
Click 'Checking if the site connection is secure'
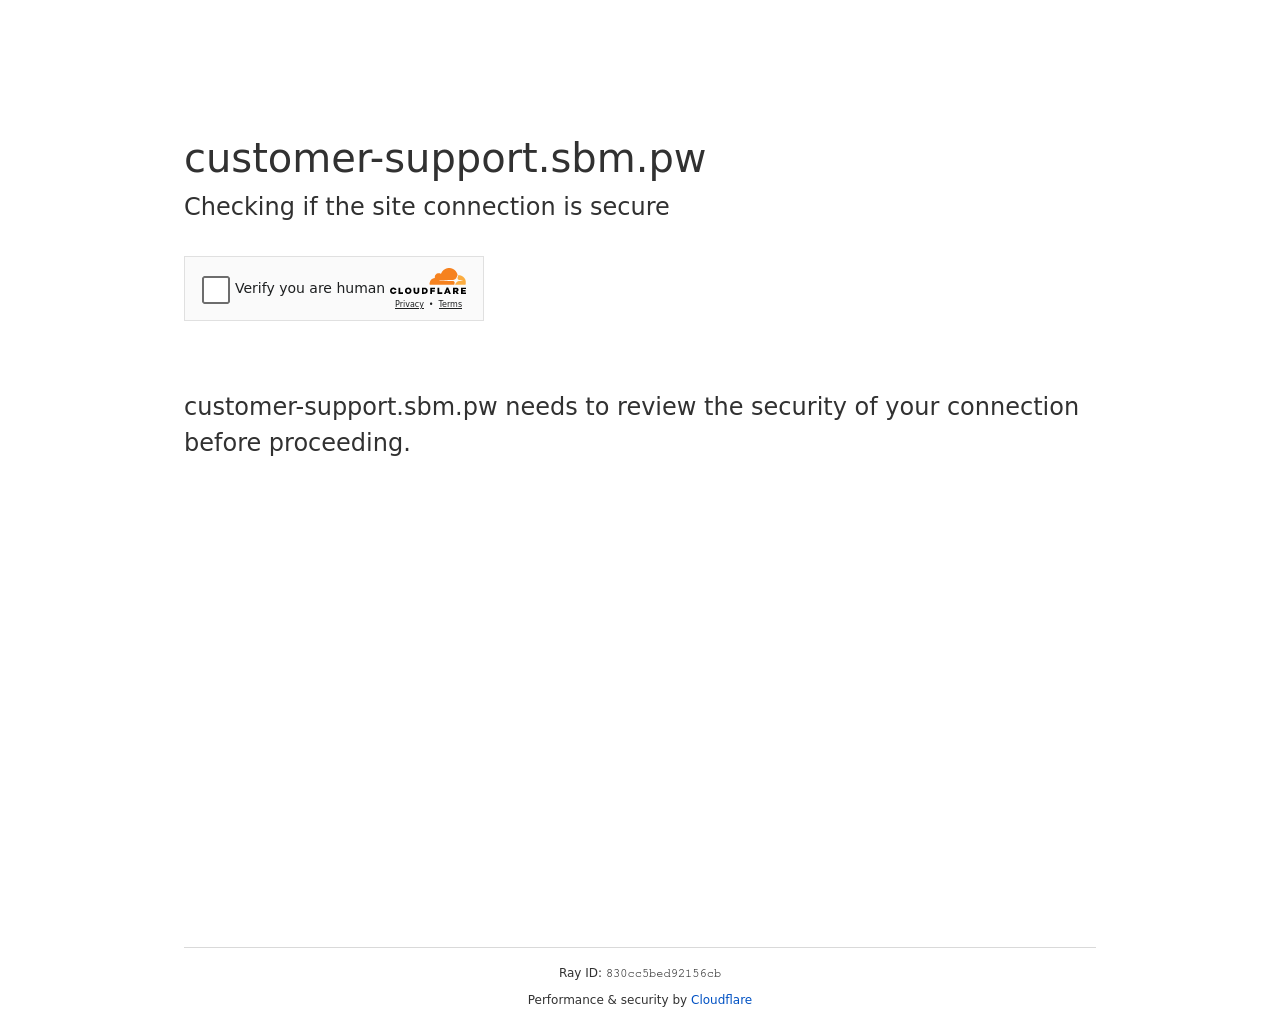[x=427, y=207]
